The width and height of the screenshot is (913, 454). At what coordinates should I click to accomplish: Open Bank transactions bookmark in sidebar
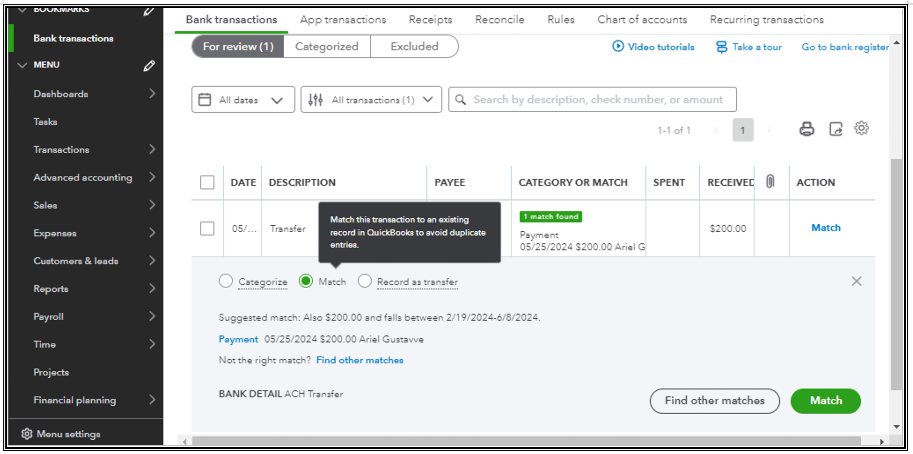[x=73, y=38]
